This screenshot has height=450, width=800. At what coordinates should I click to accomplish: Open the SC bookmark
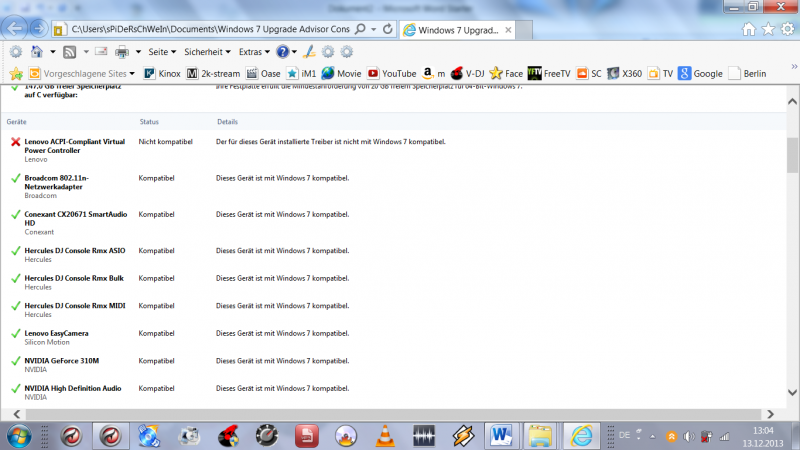589,73
